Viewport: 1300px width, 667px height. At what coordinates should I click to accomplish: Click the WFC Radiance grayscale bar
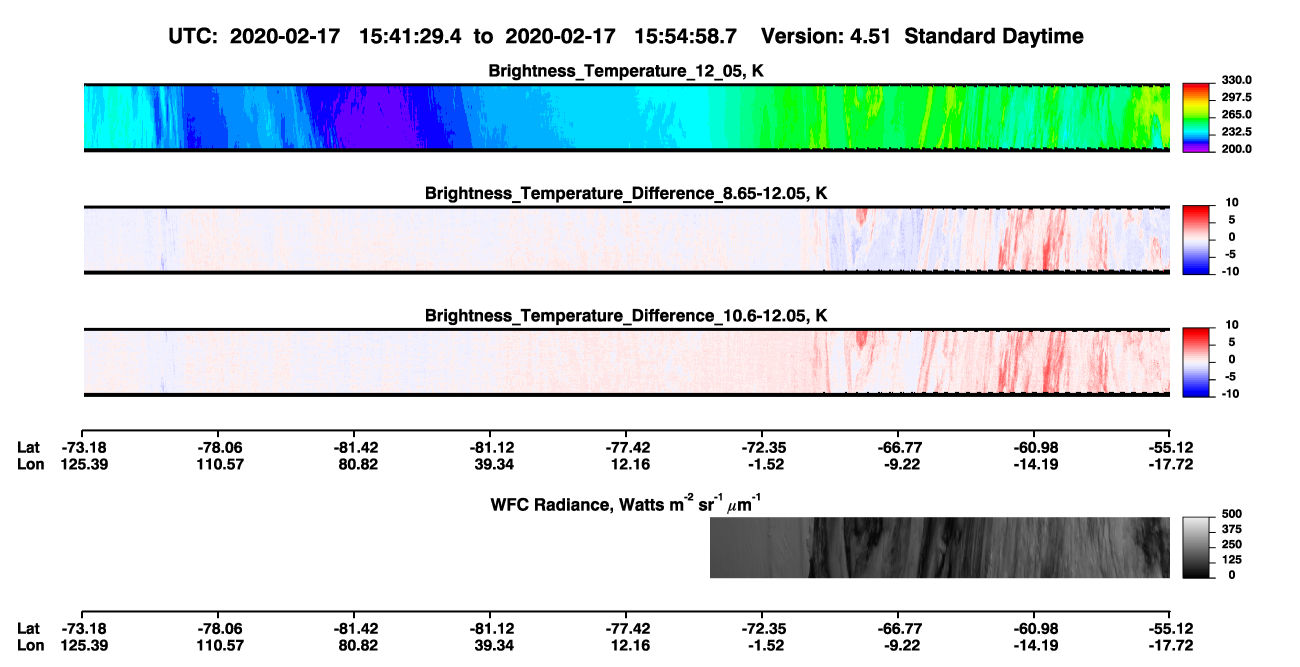tap(1197, 548)
